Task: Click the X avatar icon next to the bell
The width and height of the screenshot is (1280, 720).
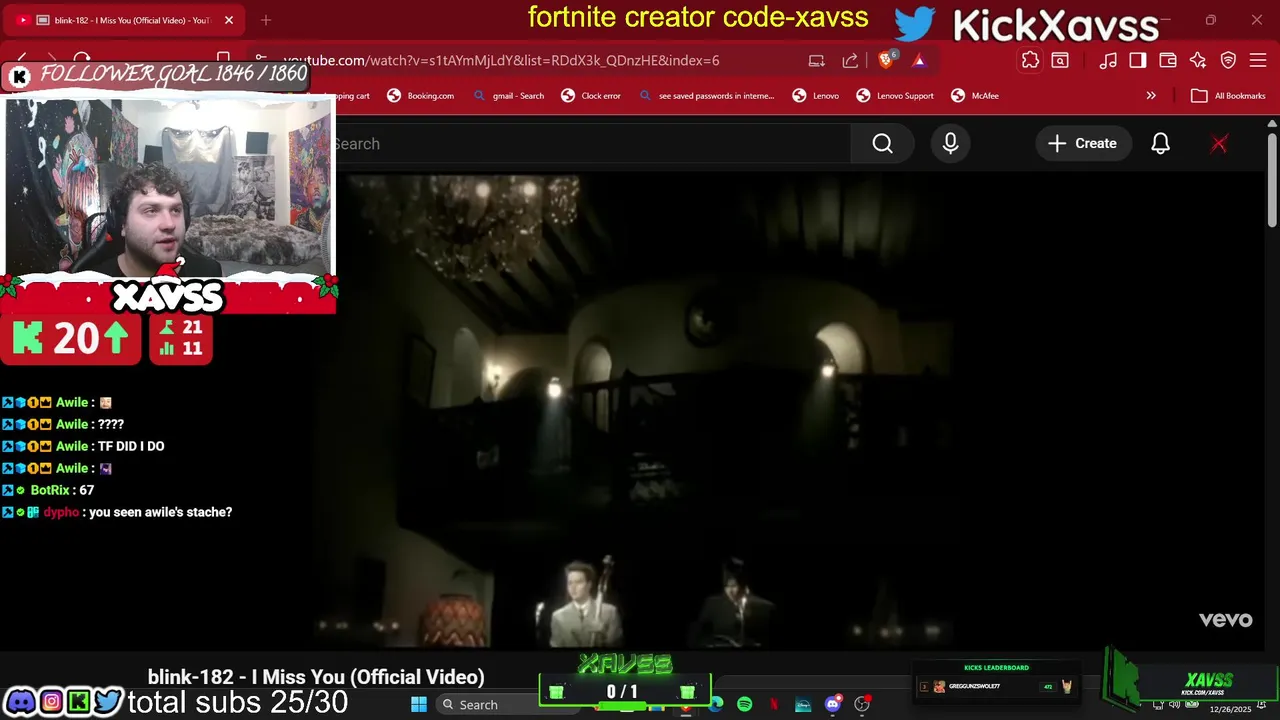Action: [x=1219, y=144]
